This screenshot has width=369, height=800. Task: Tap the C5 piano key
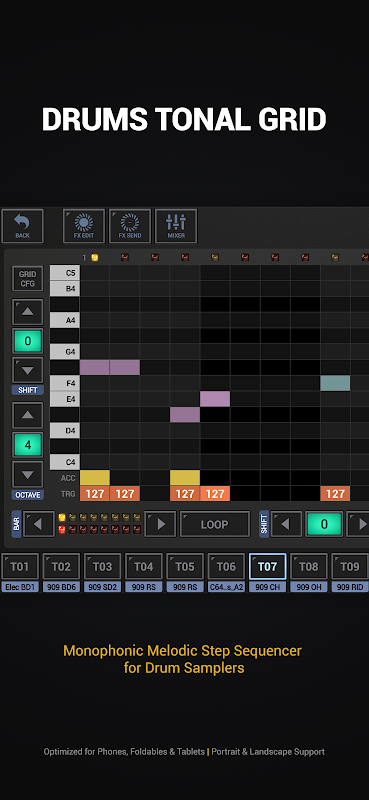point(65,272)
